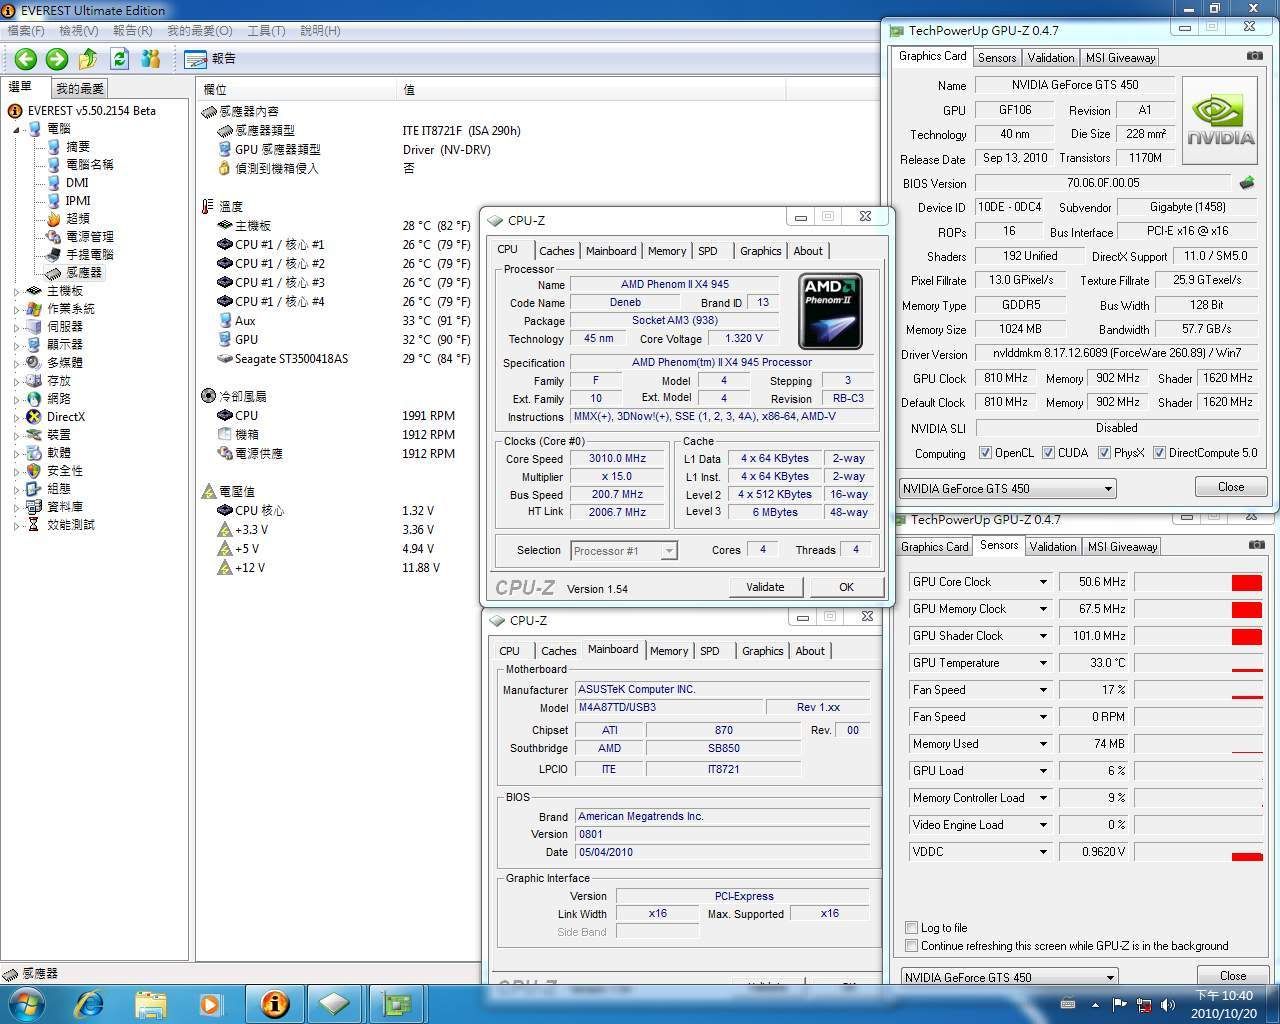This screenshot has width=1280, height=1024.
Task: Click the green Forward arrow in EVEREST toolbar
Action: (x=57, y=59)
